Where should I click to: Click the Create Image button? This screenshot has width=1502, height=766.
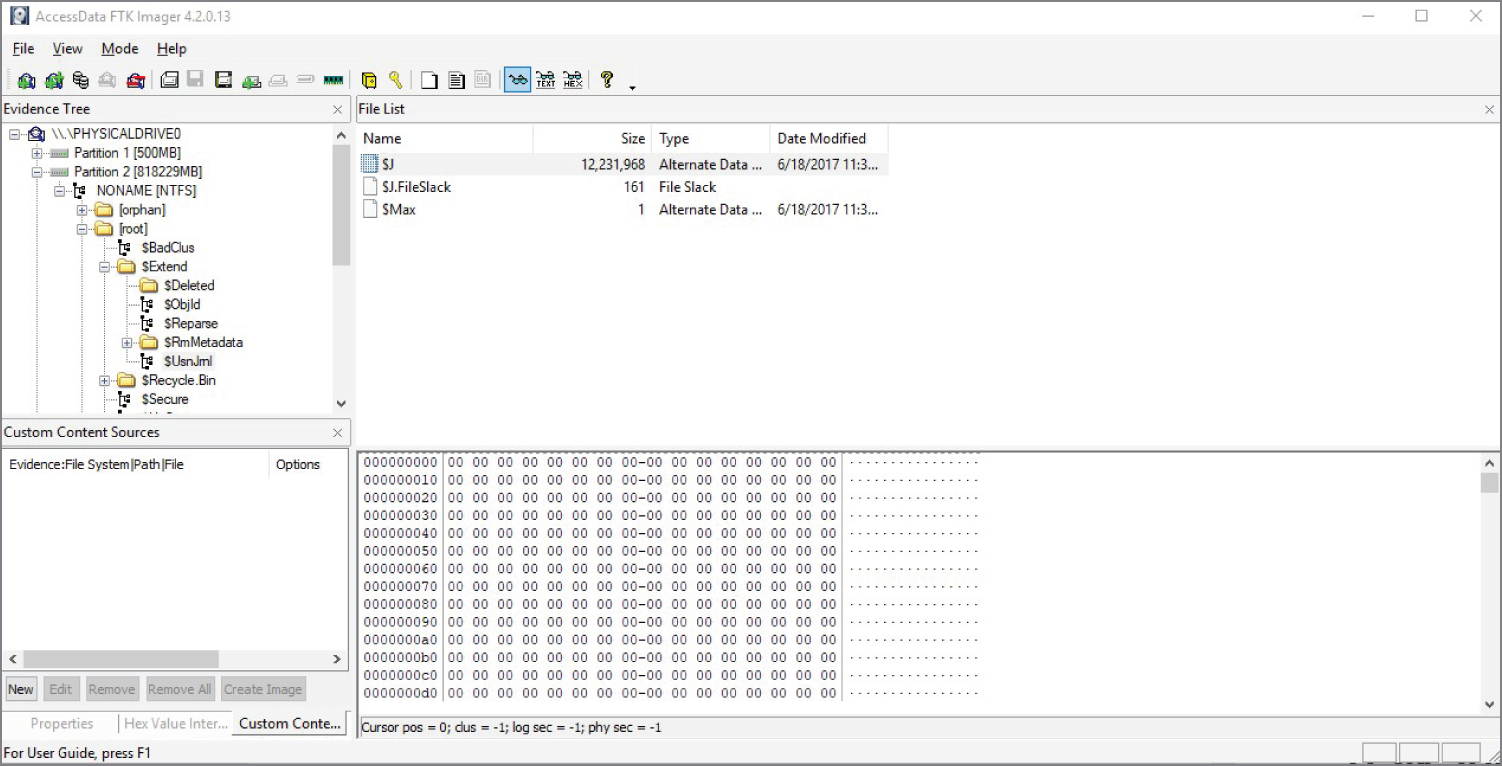point(263,689)
